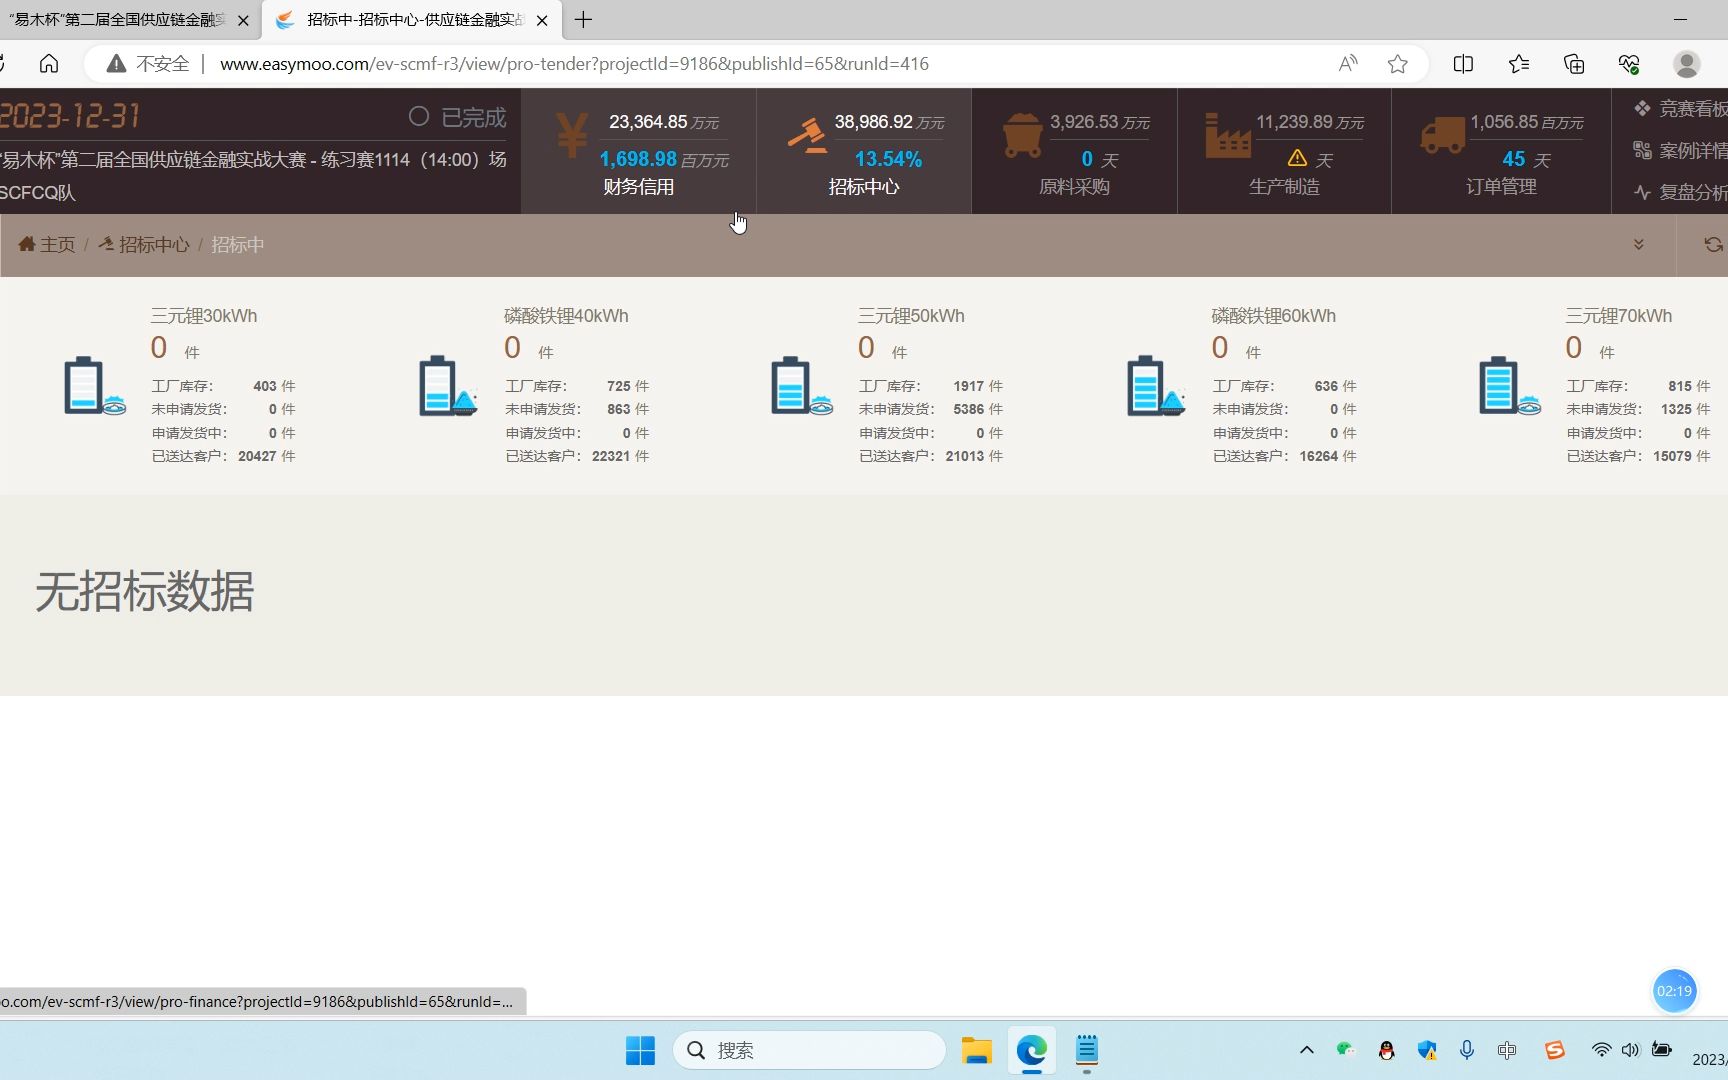Image resolution: width=1728 pixels, height=1080 pixels.
Task: Open the 生产制造 factory icon
Action: coord(1227,136)
